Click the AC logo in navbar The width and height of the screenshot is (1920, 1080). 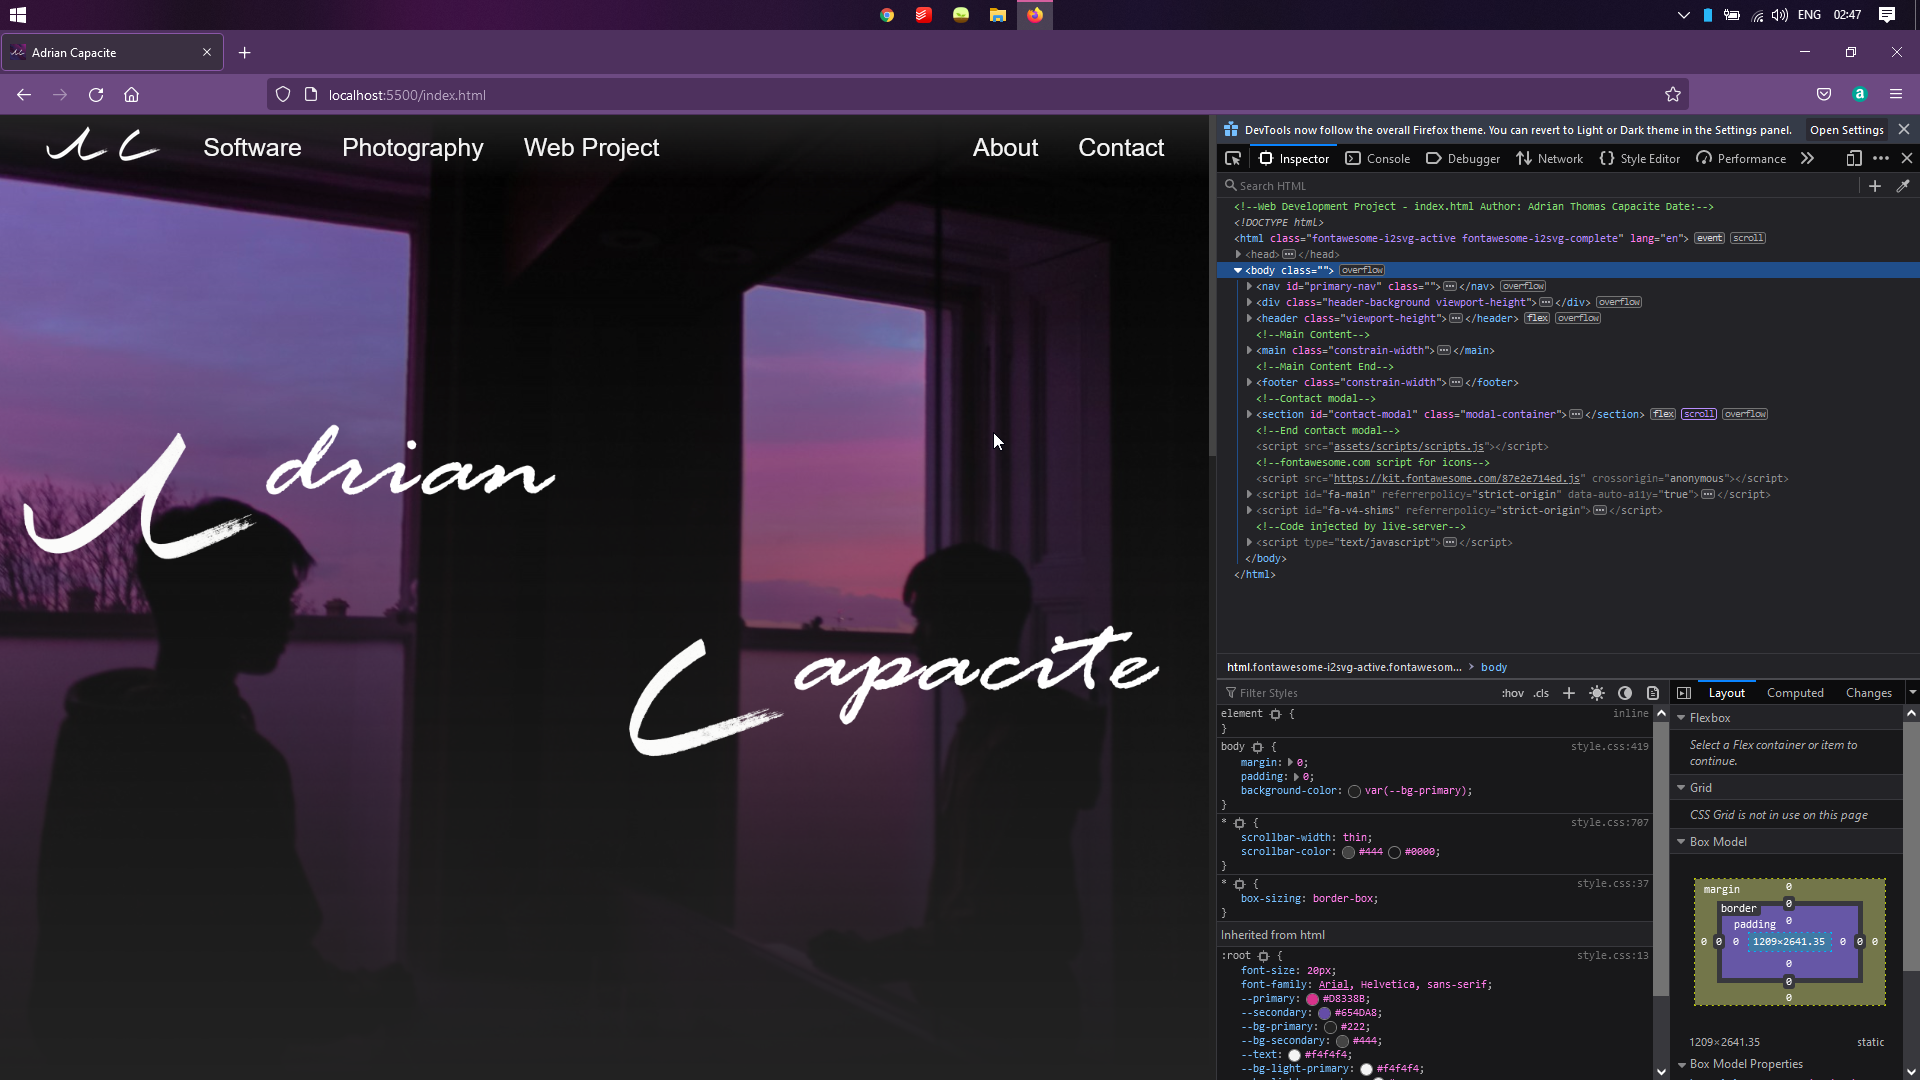[x=102, y=147]
